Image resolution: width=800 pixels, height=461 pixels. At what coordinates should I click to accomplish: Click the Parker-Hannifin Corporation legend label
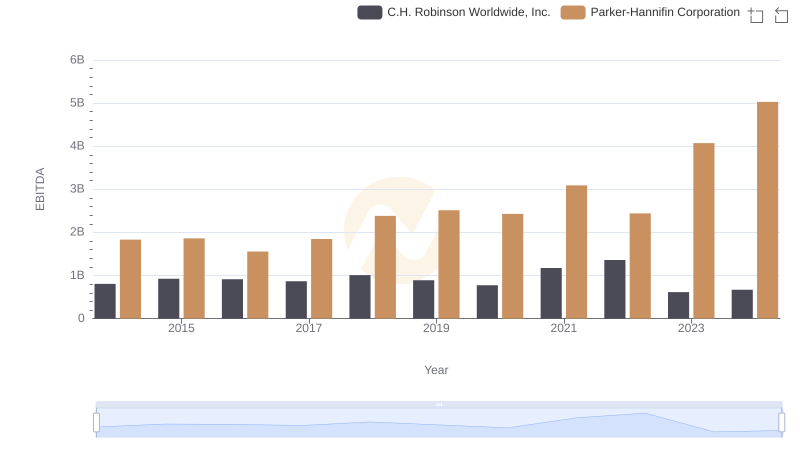pos(665,12)
